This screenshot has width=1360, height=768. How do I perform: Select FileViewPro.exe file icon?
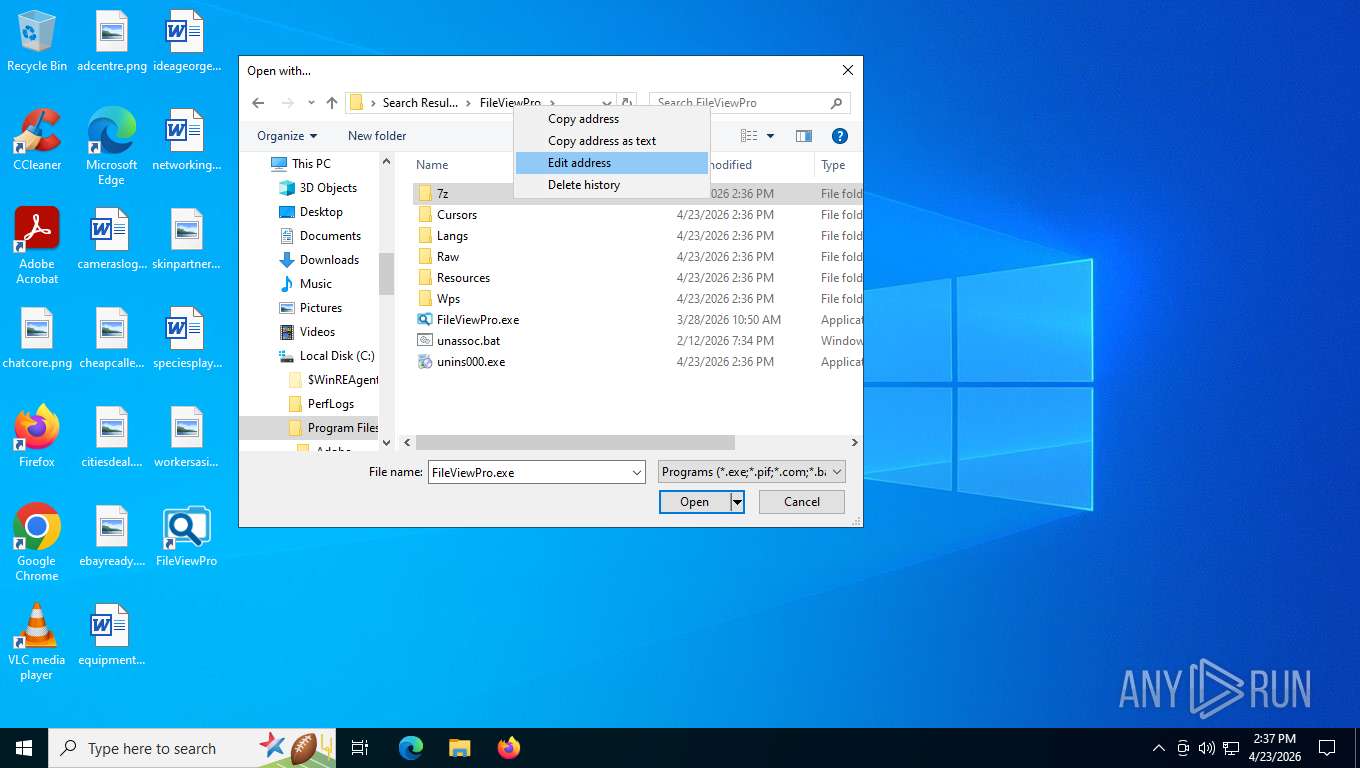click(x=425, y=320)
